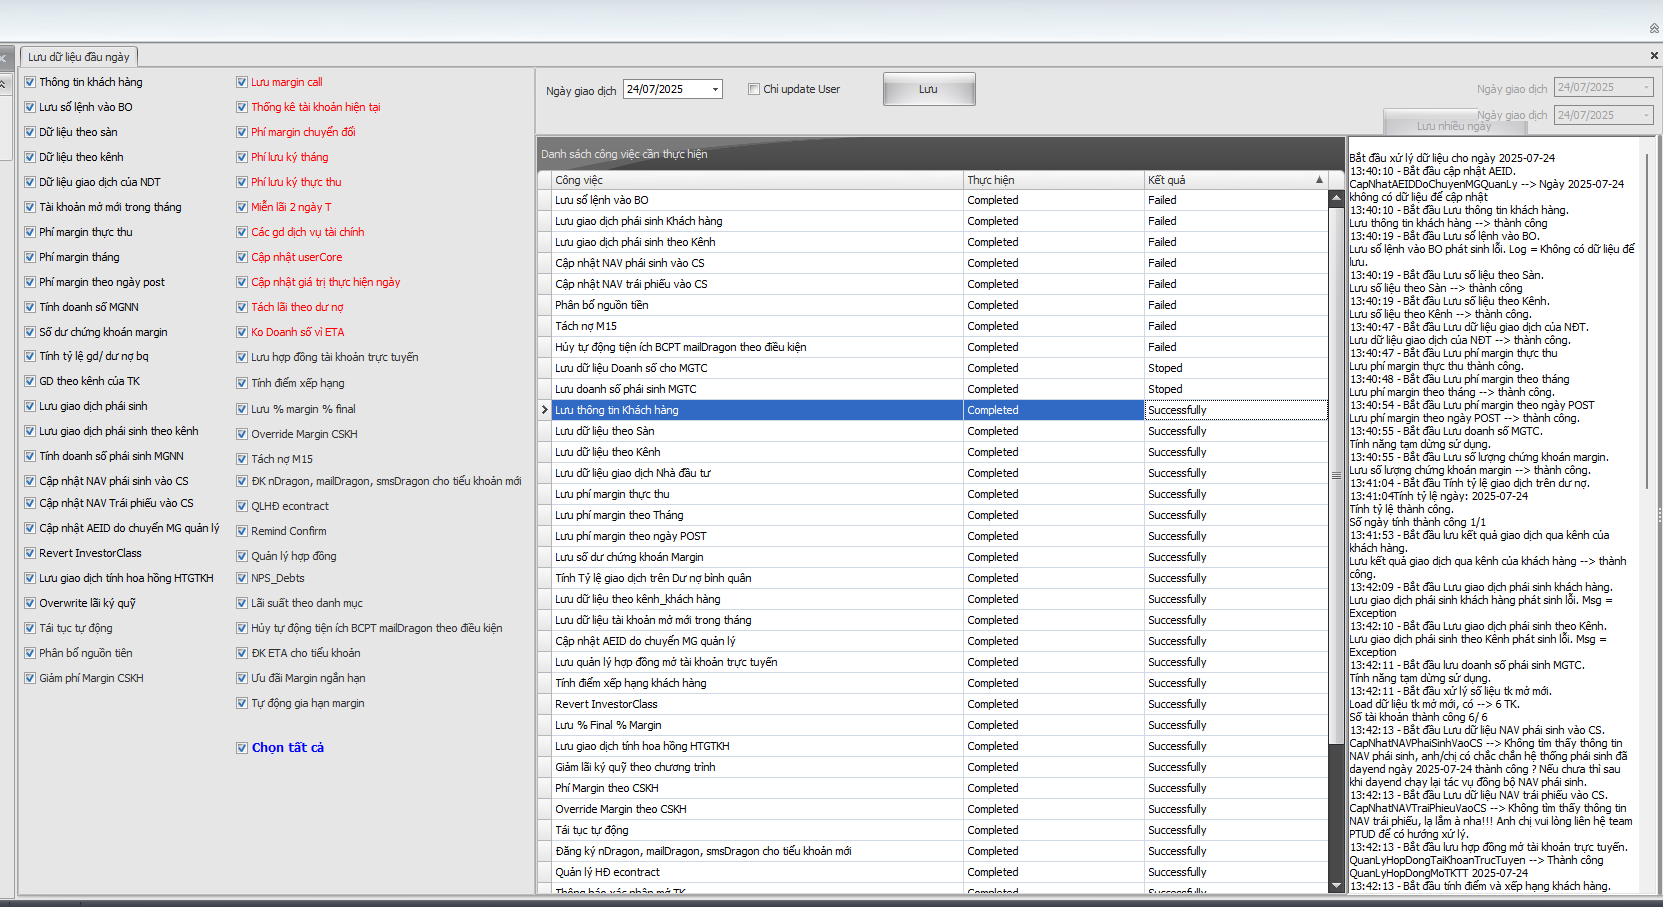Open the Ngày giao dịch date dropdown

point(715,89)
